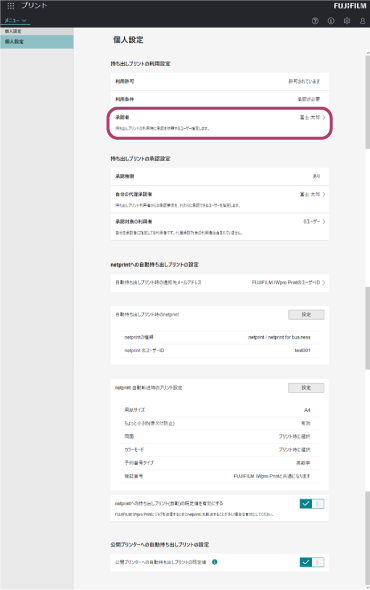Viewport: 370px width, 590px height.
Task: Click 'FUJIFILM IWpro Printと共通になります' value
Action: 272,476
